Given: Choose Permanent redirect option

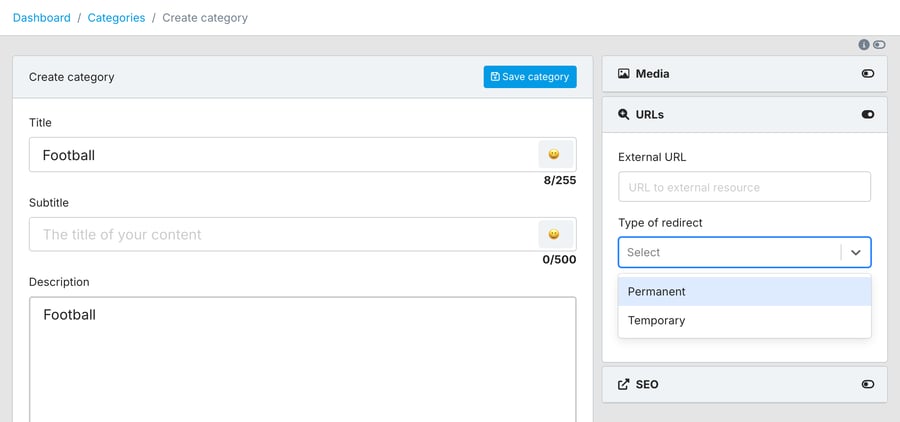Looking at the screenshot, I should point(744,292).
